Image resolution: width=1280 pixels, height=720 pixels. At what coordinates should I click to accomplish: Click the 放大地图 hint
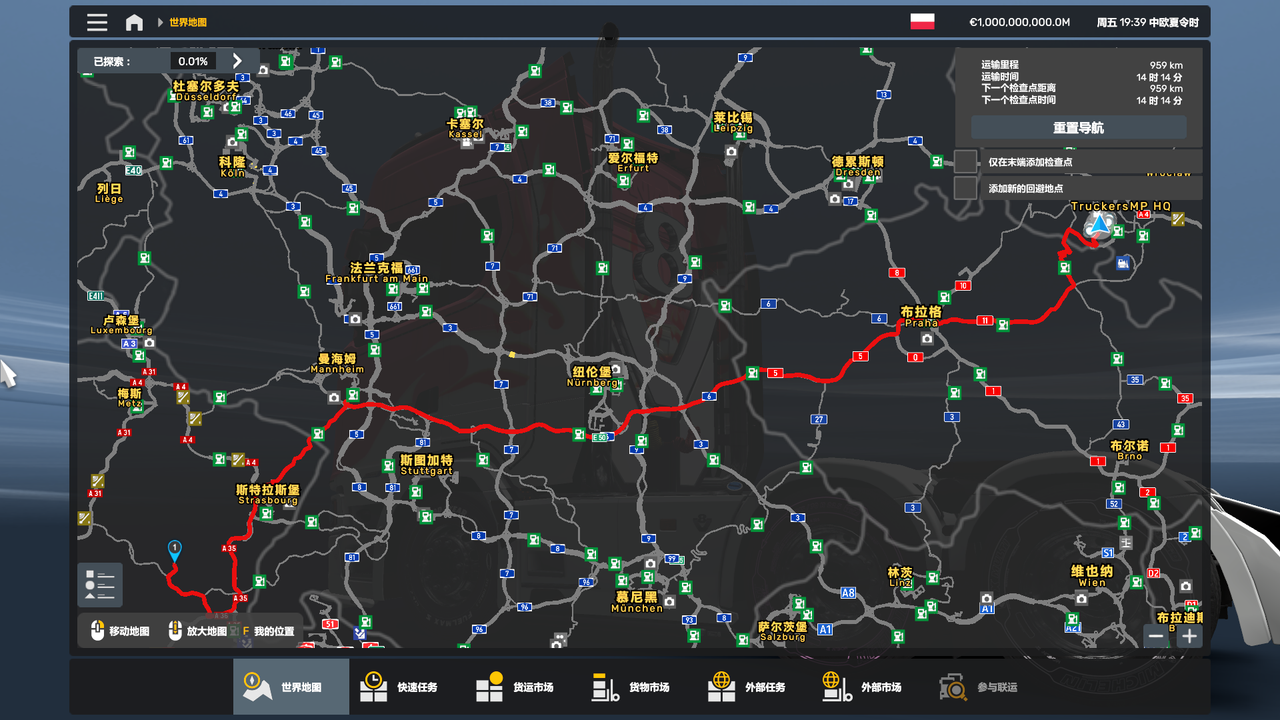point(207,632)
